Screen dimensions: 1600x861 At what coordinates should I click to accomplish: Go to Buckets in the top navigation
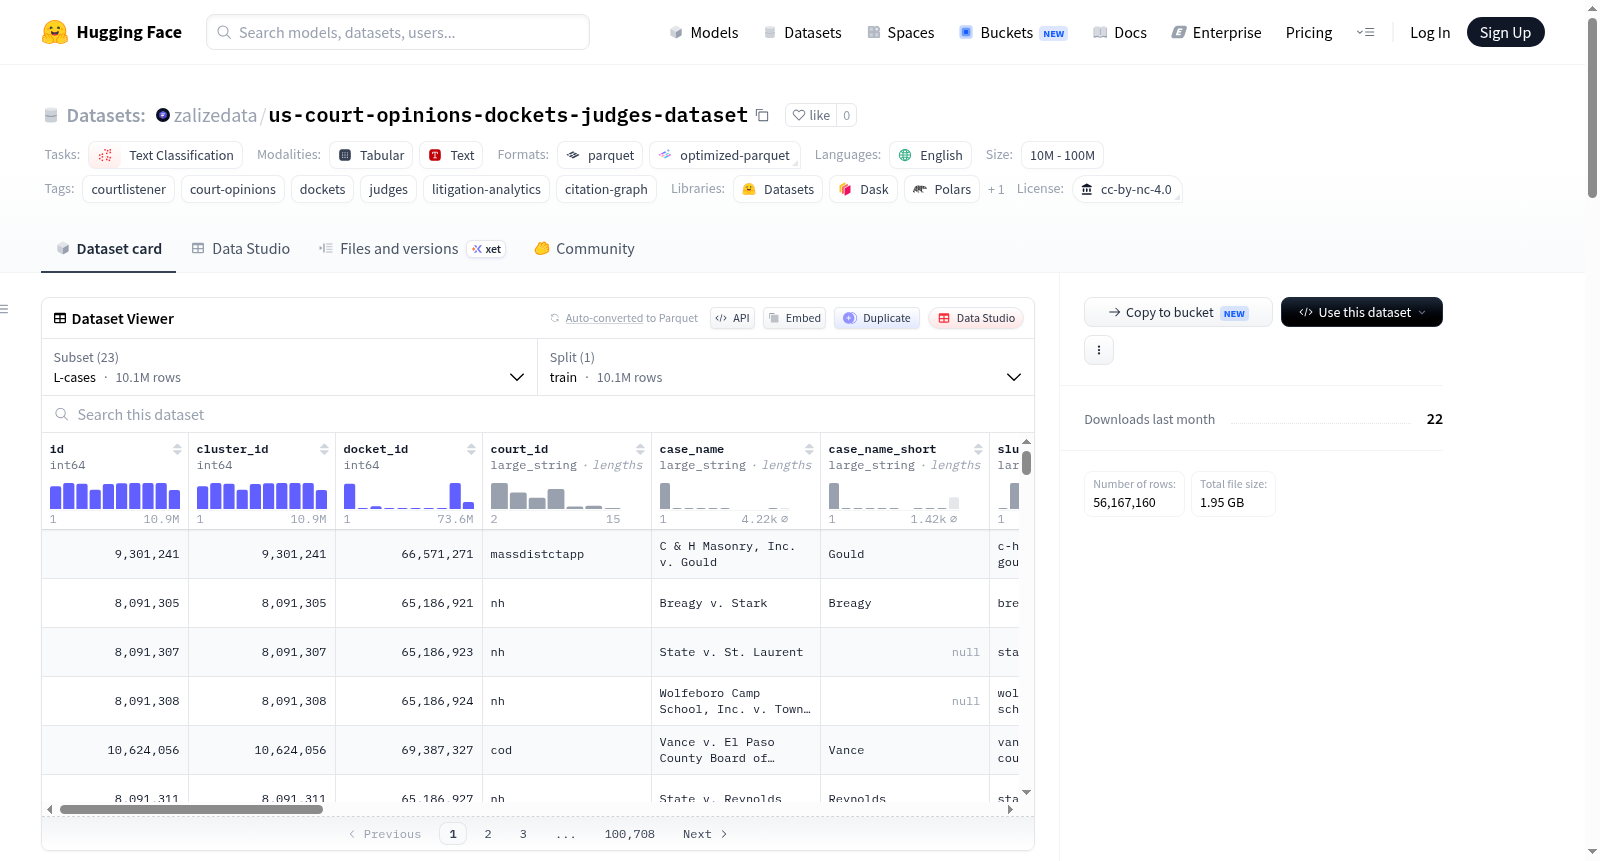[x=1013, y=32]
